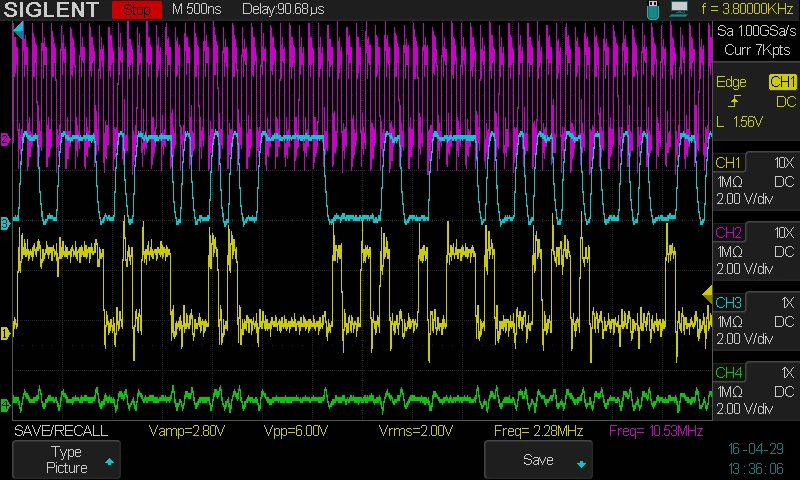
Task: Click the Edge trigger type label
Action: coord(731,82)
